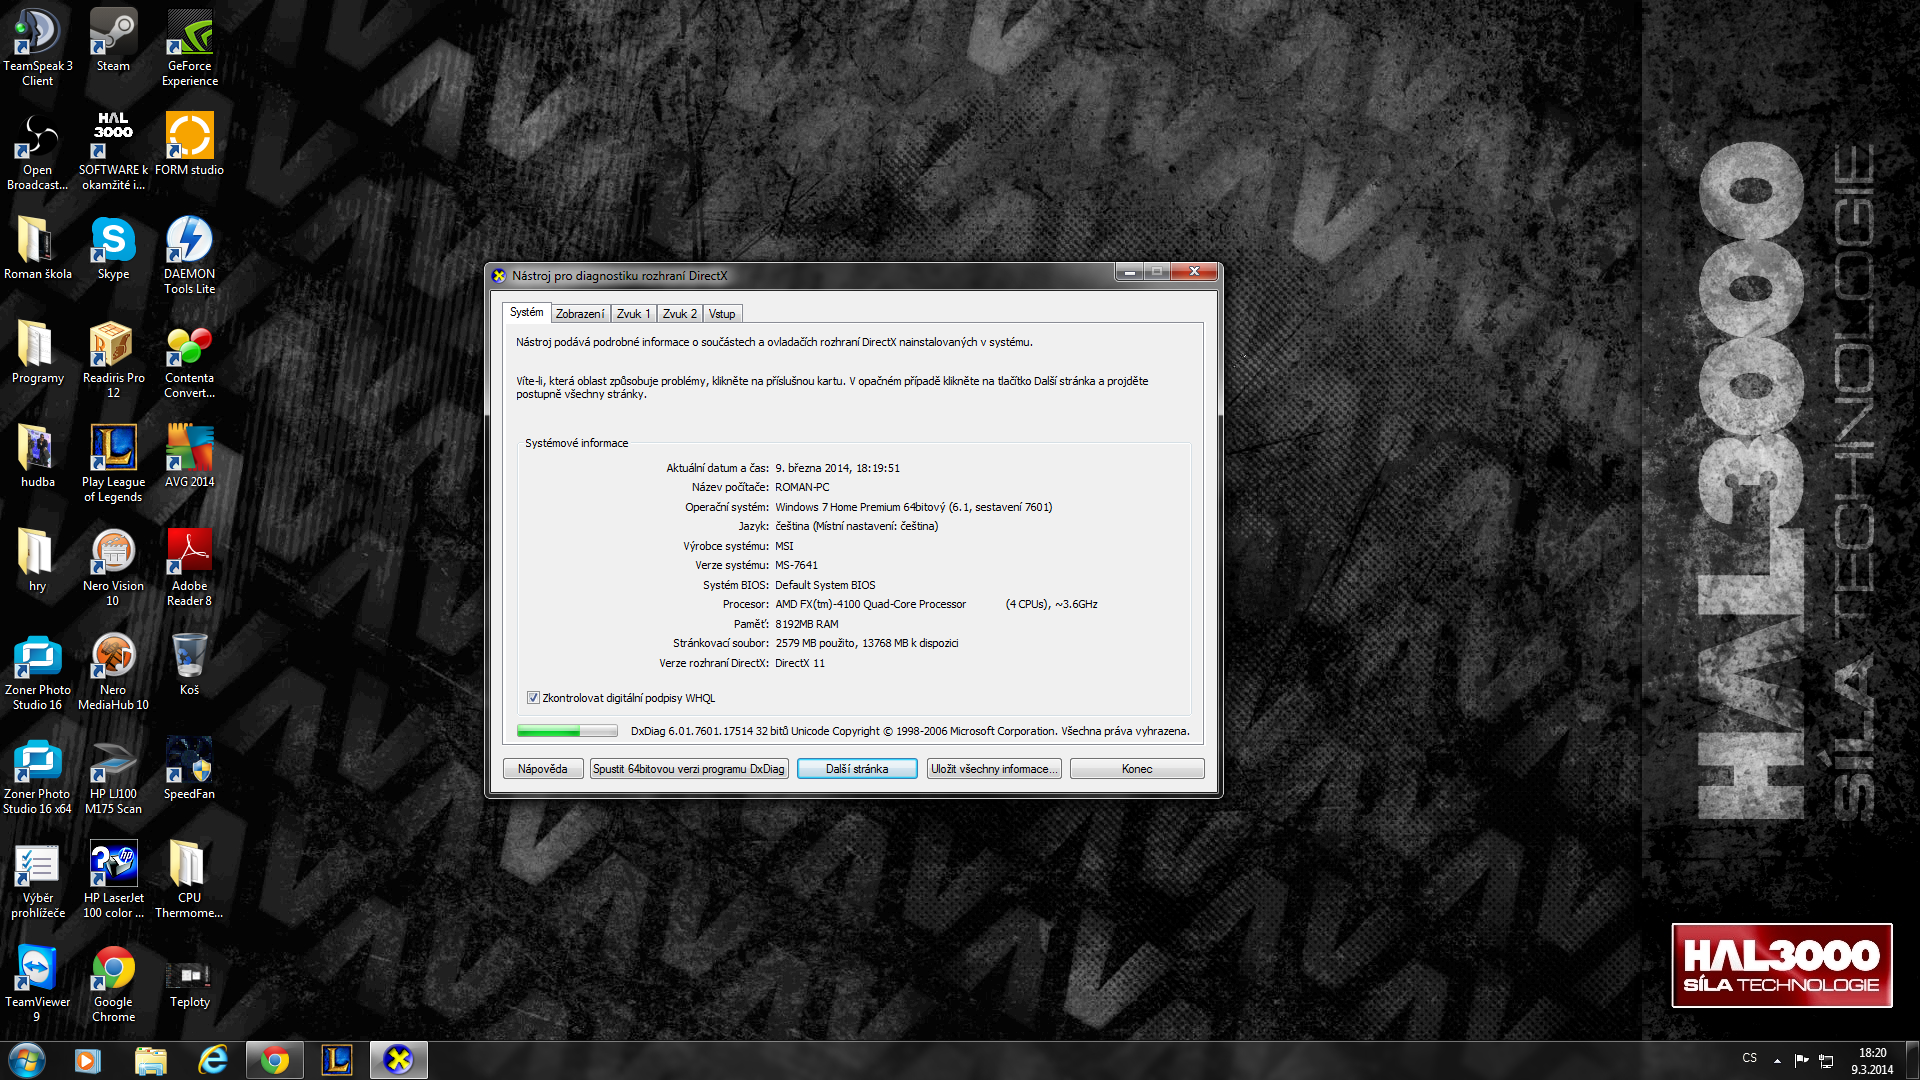Click the Konec button
This screenshot has height=1080, width=1920.
[x=1137, y=769]
